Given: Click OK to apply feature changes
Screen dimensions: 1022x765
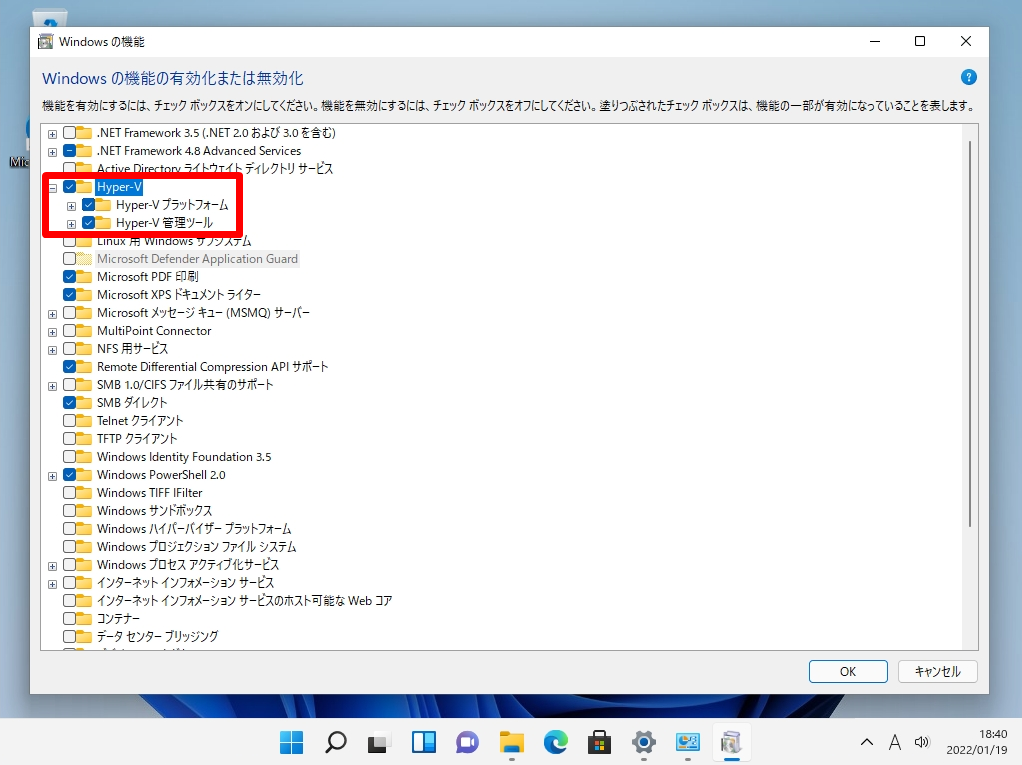Looking at the screenshot, I should 848,671.
